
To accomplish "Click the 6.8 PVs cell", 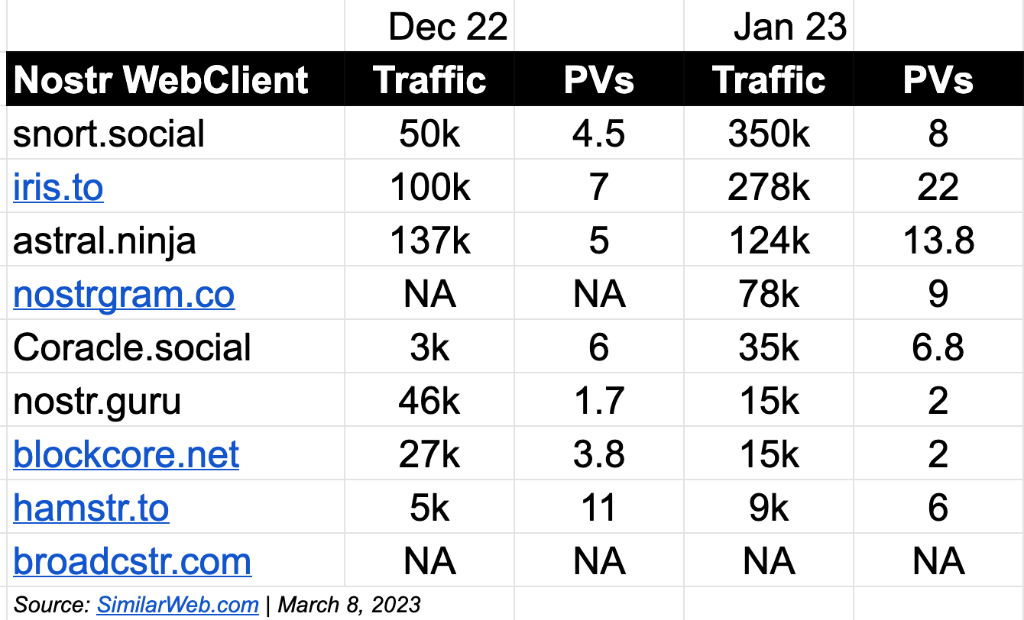I will 938,348.
